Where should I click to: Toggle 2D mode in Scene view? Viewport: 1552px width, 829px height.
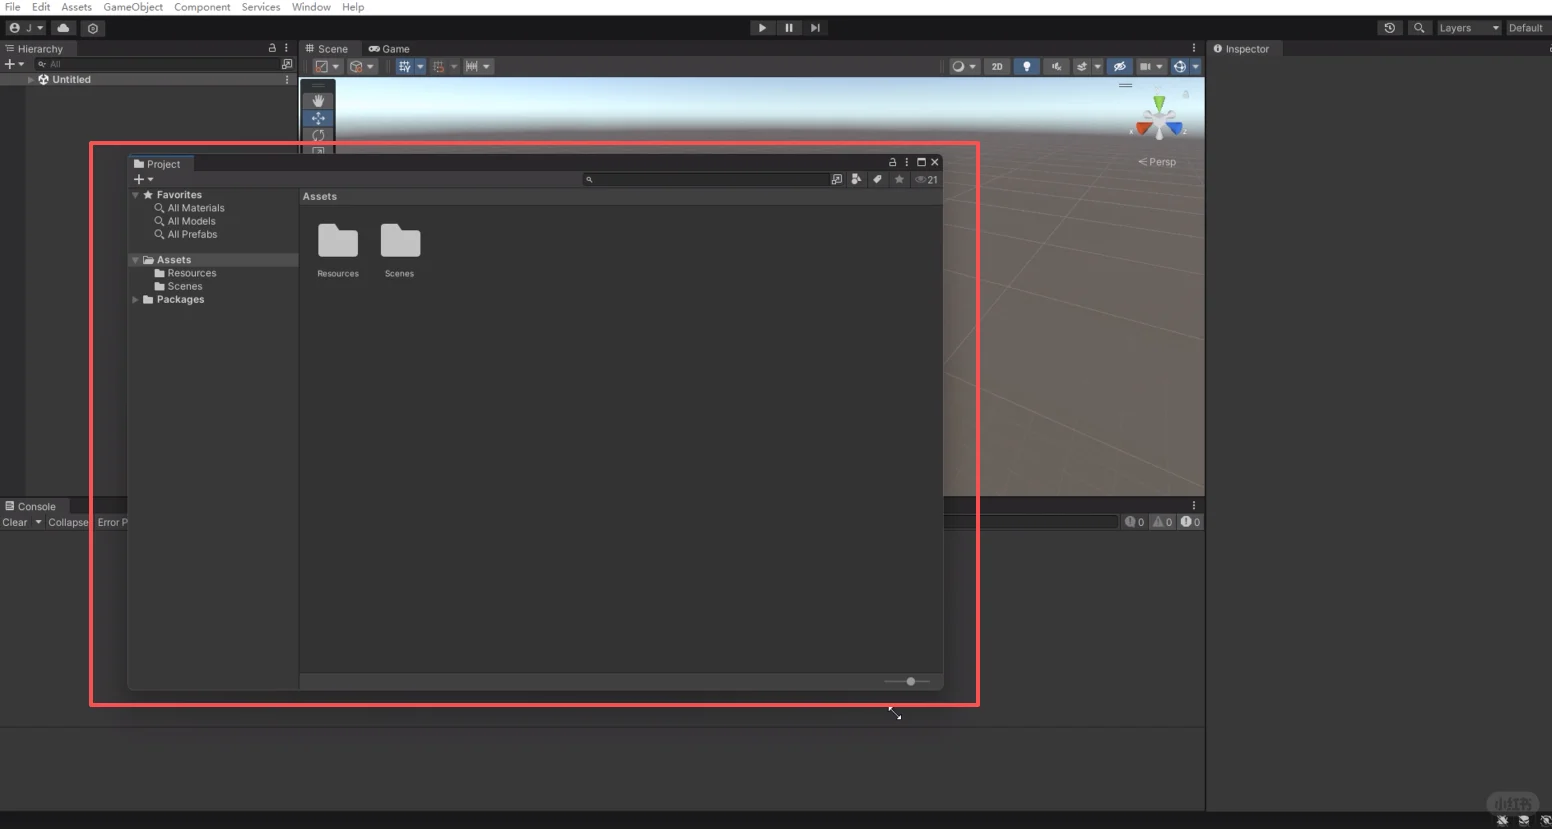997,67
